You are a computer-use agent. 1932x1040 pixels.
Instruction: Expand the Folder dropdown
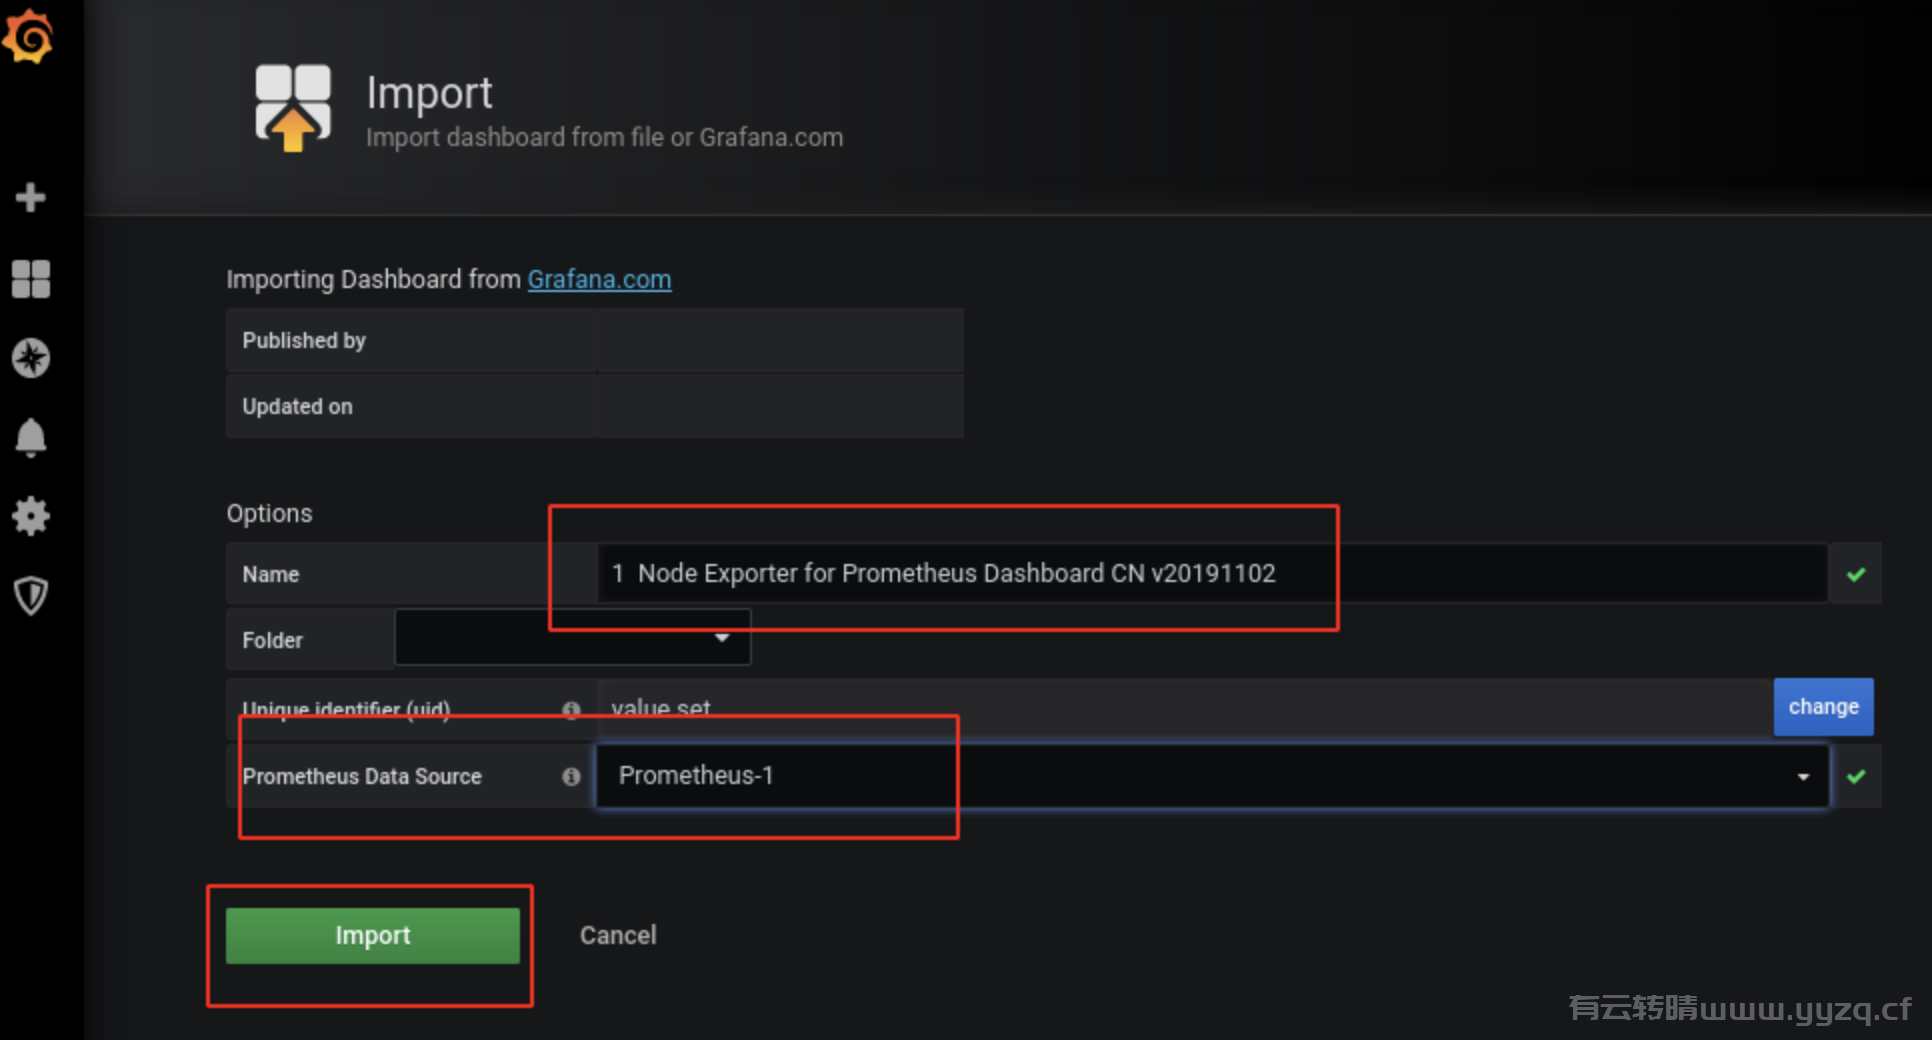click(x=573, y=638)
